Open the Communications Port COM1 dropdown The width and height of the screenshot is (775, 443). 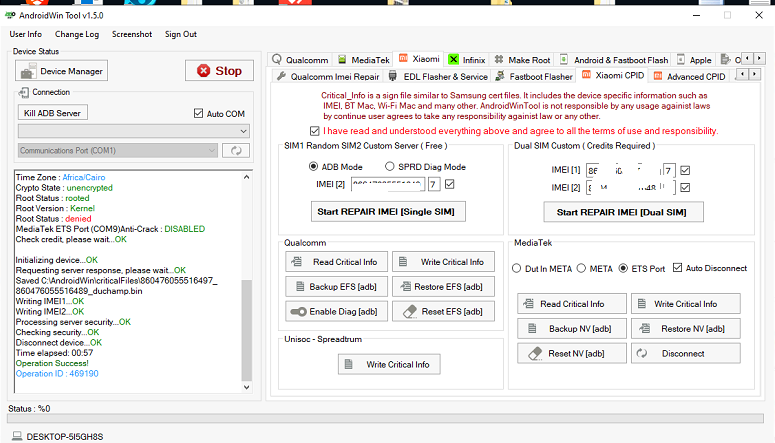coord(118,150)
